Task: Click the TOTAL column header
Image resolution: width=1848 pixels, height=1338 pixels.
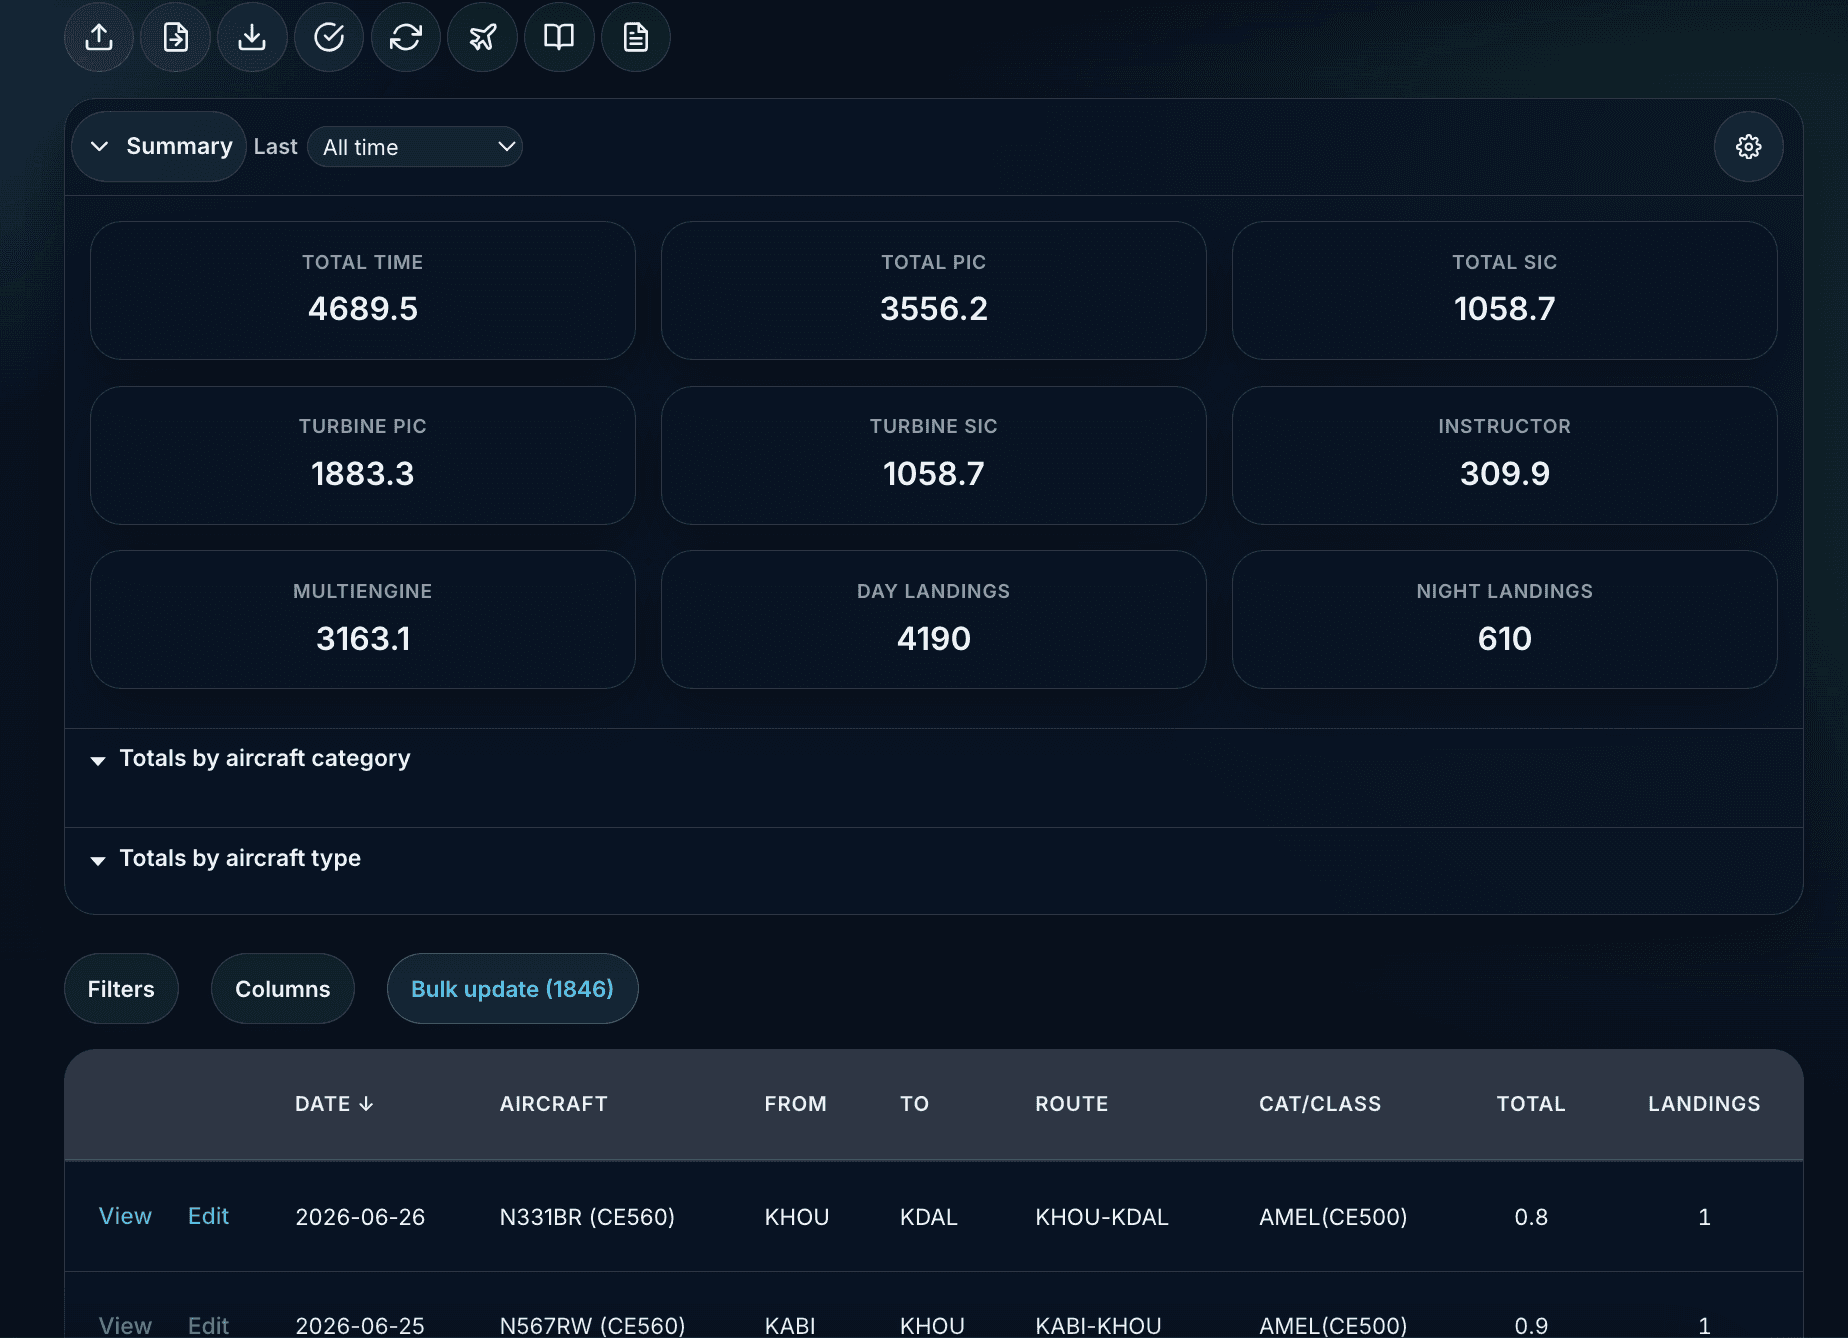Action: [1531, 1104]
